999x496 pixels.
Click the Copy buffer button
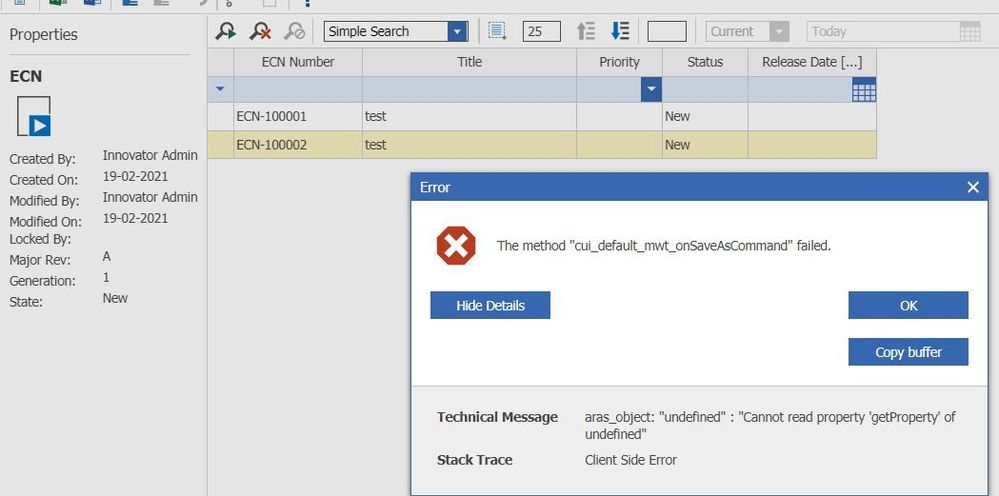(x=907, y=352)
